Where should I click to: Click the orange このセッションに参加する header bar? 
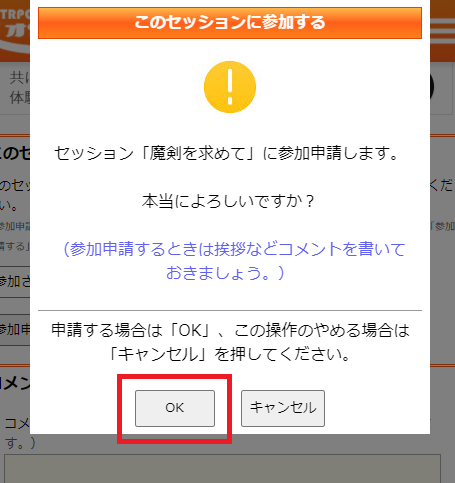(230, 23)
